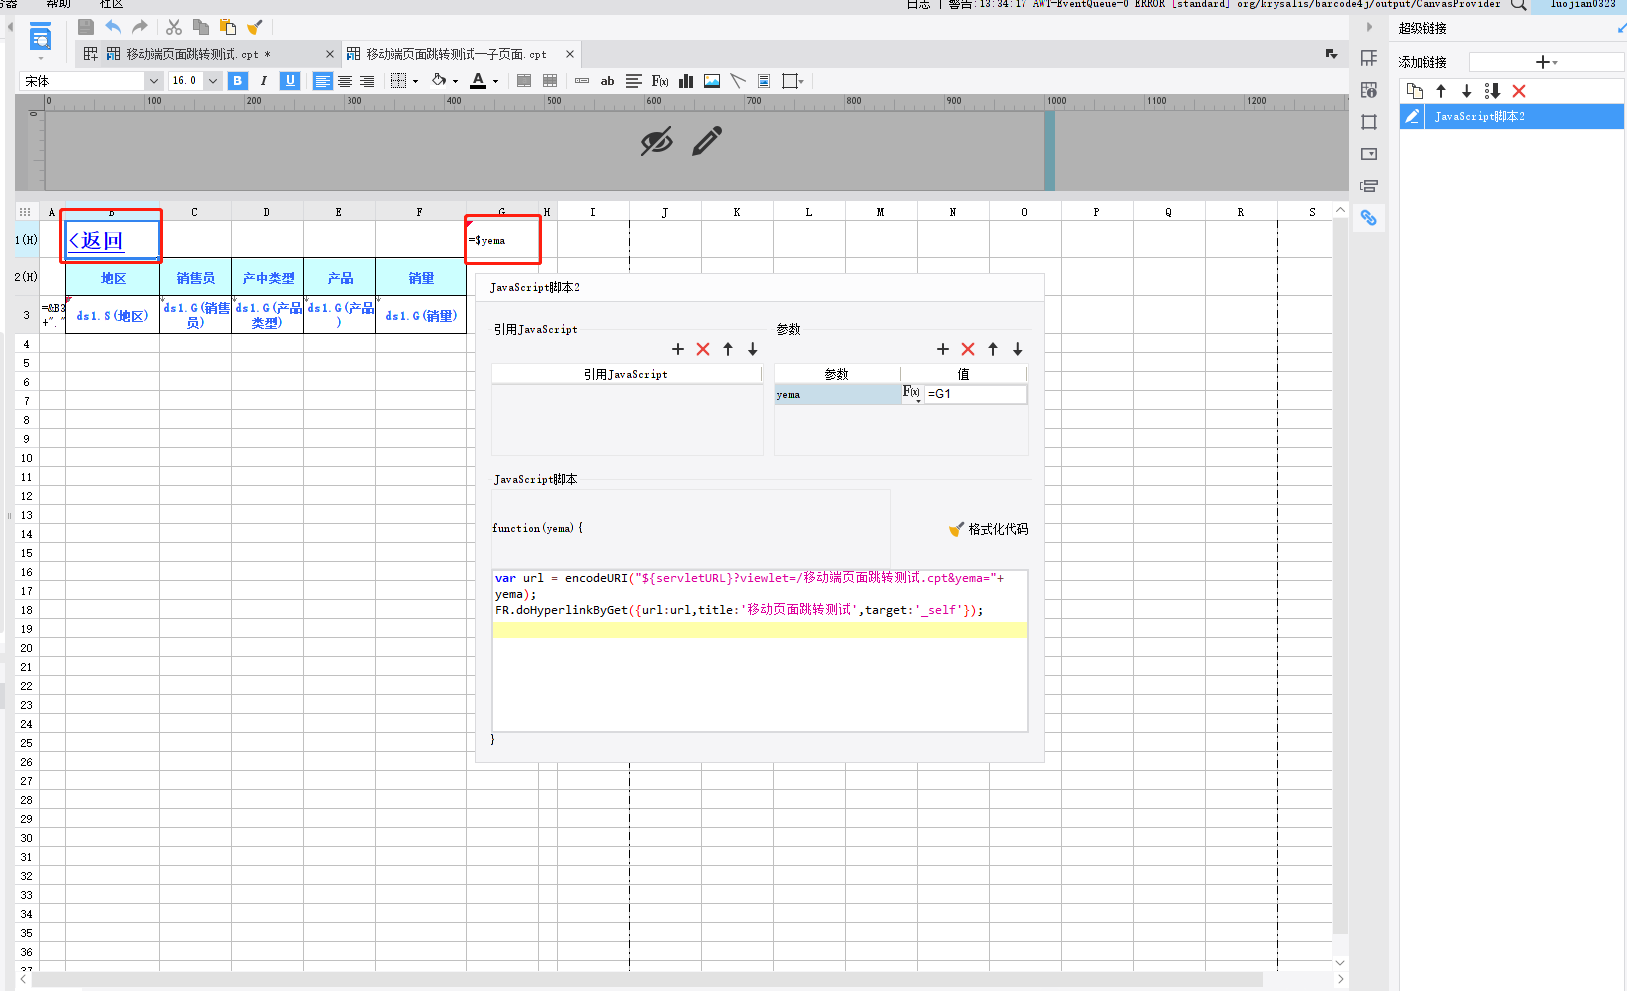Toggle underline formatting
1627x991 pixels.
[290, 81]
